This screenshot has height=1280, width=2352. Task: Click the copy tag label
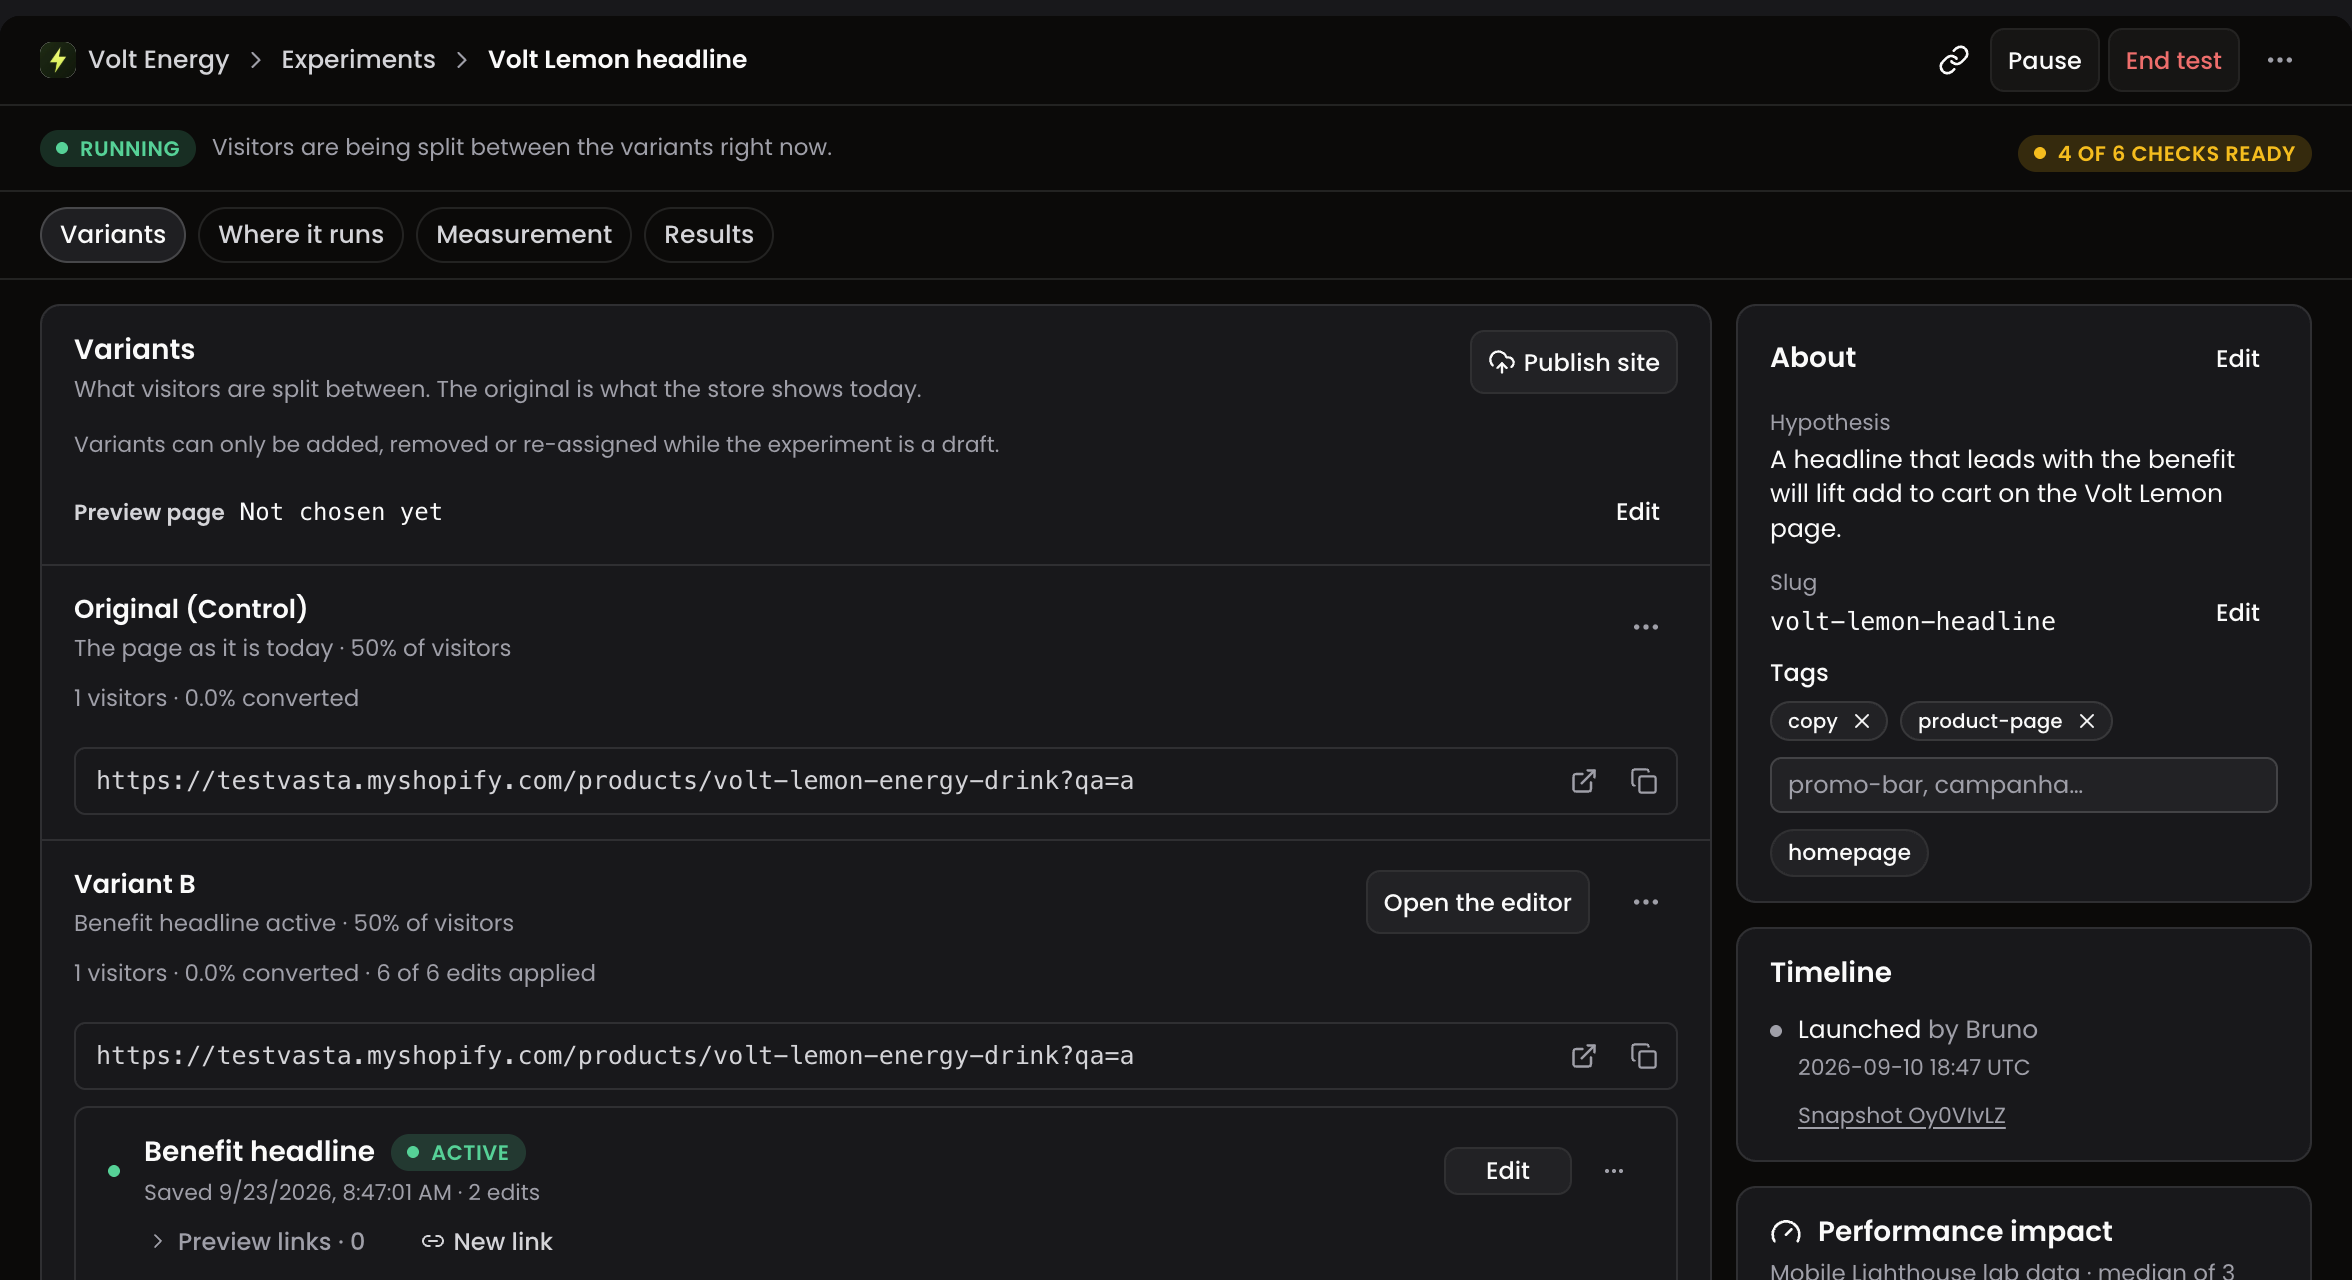click(x=1812, y=721)
